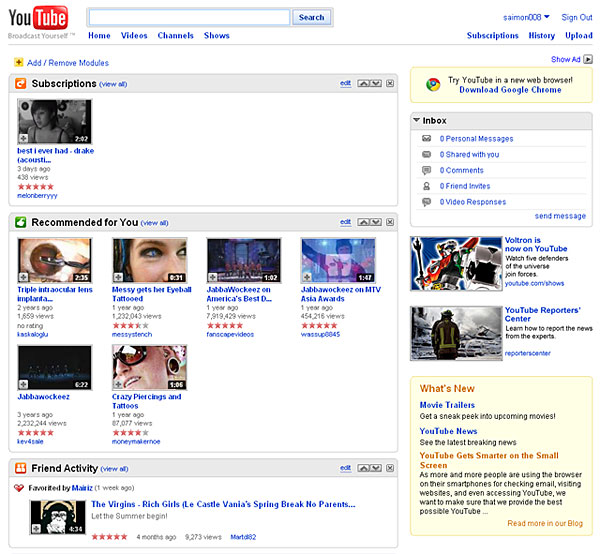This screenshot has width=600, height=554.
Task: Move Friend Activity module down
Action: [376, 468]
